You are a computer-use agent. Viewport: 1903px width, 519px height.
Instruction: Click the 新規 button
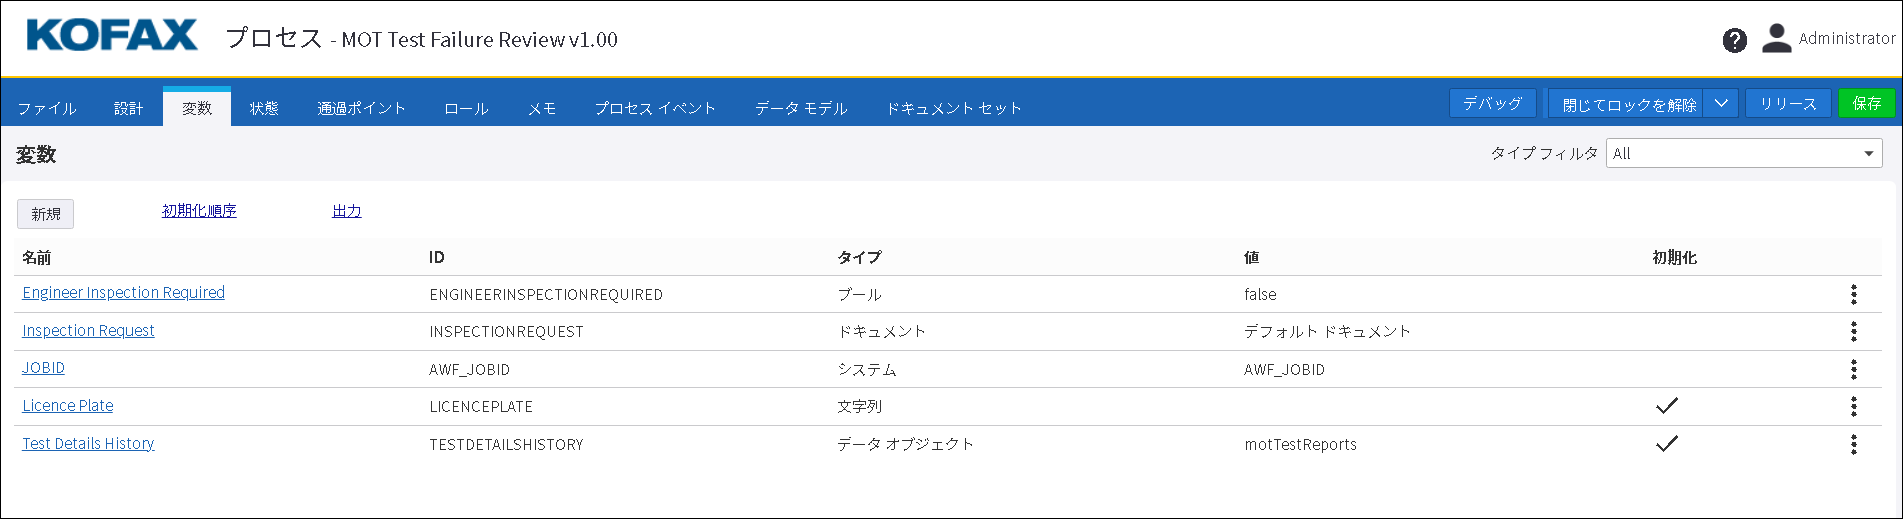click(x=46, y=214)
